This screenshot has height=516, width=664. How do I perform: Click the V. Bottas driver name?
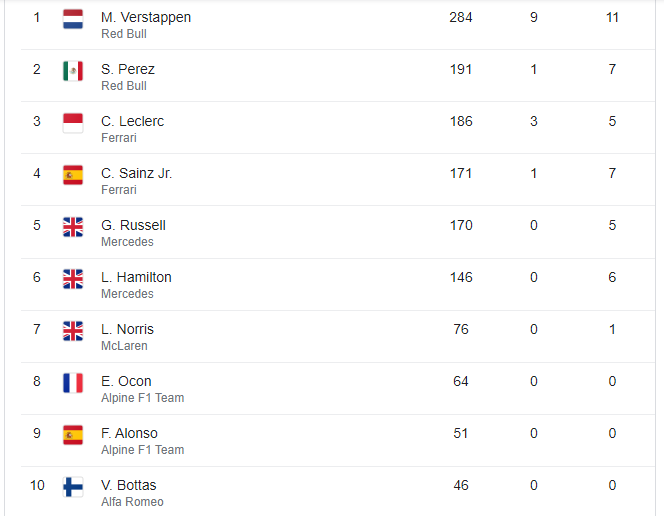pos(129,486)
